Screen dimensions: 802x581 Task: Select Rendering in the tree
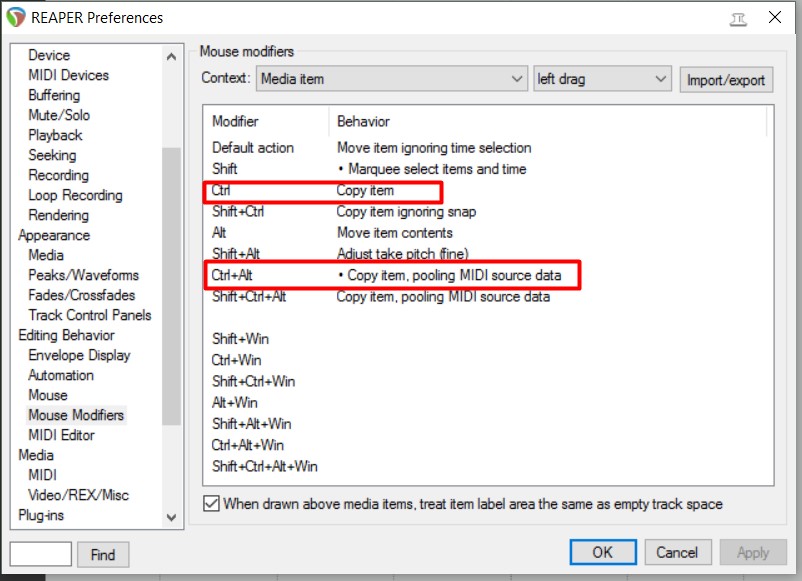click(x=59, y=215)
